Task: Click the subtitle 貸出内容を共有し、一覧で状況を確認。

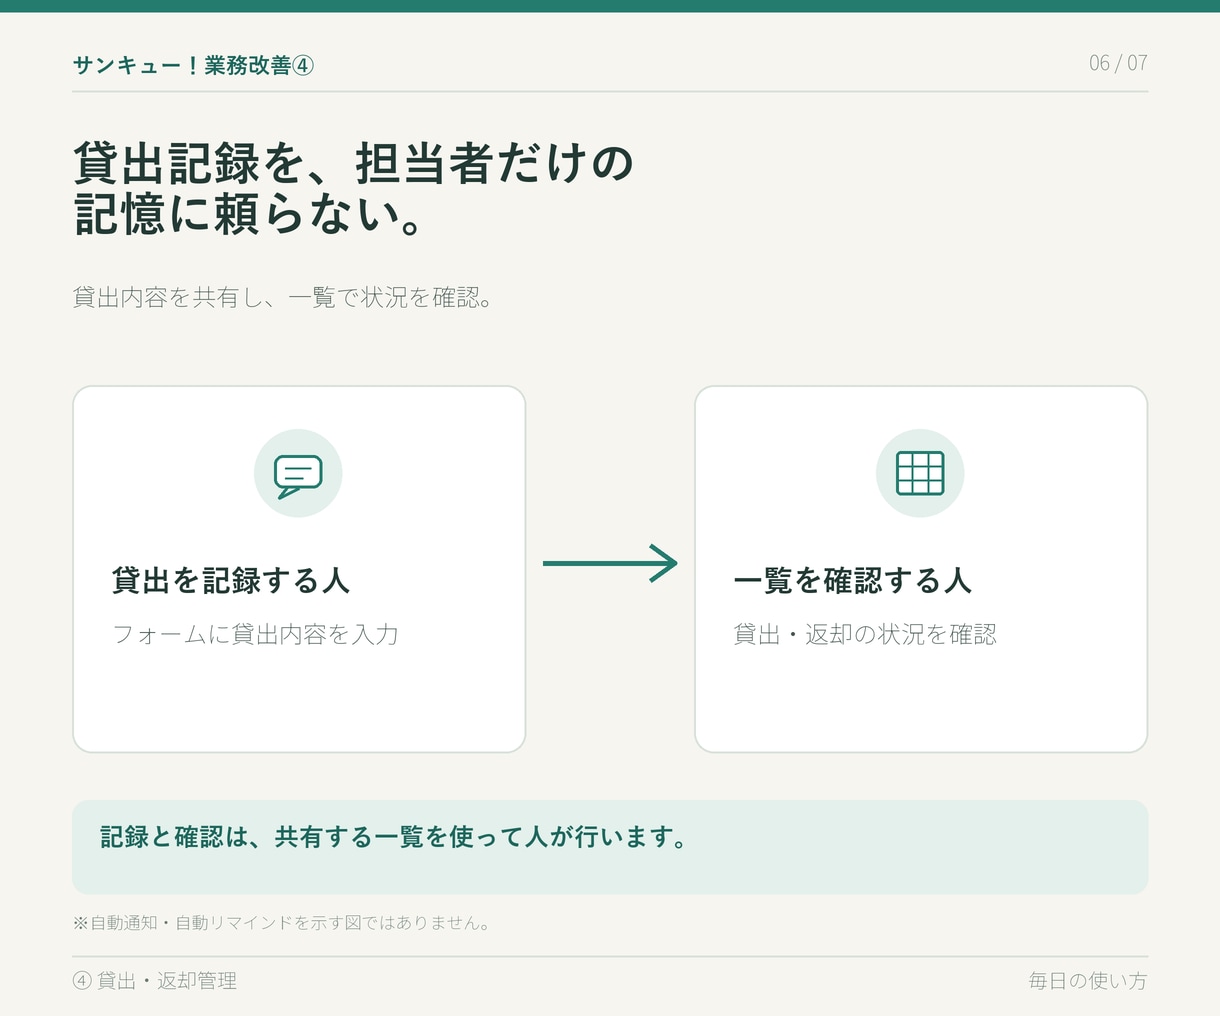Action: pyautogui.click(x=283, y=297)
